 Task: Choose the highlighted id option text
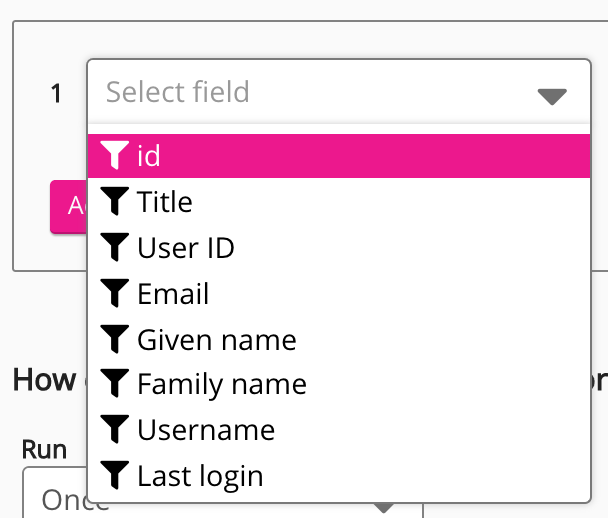pos(149,156)
